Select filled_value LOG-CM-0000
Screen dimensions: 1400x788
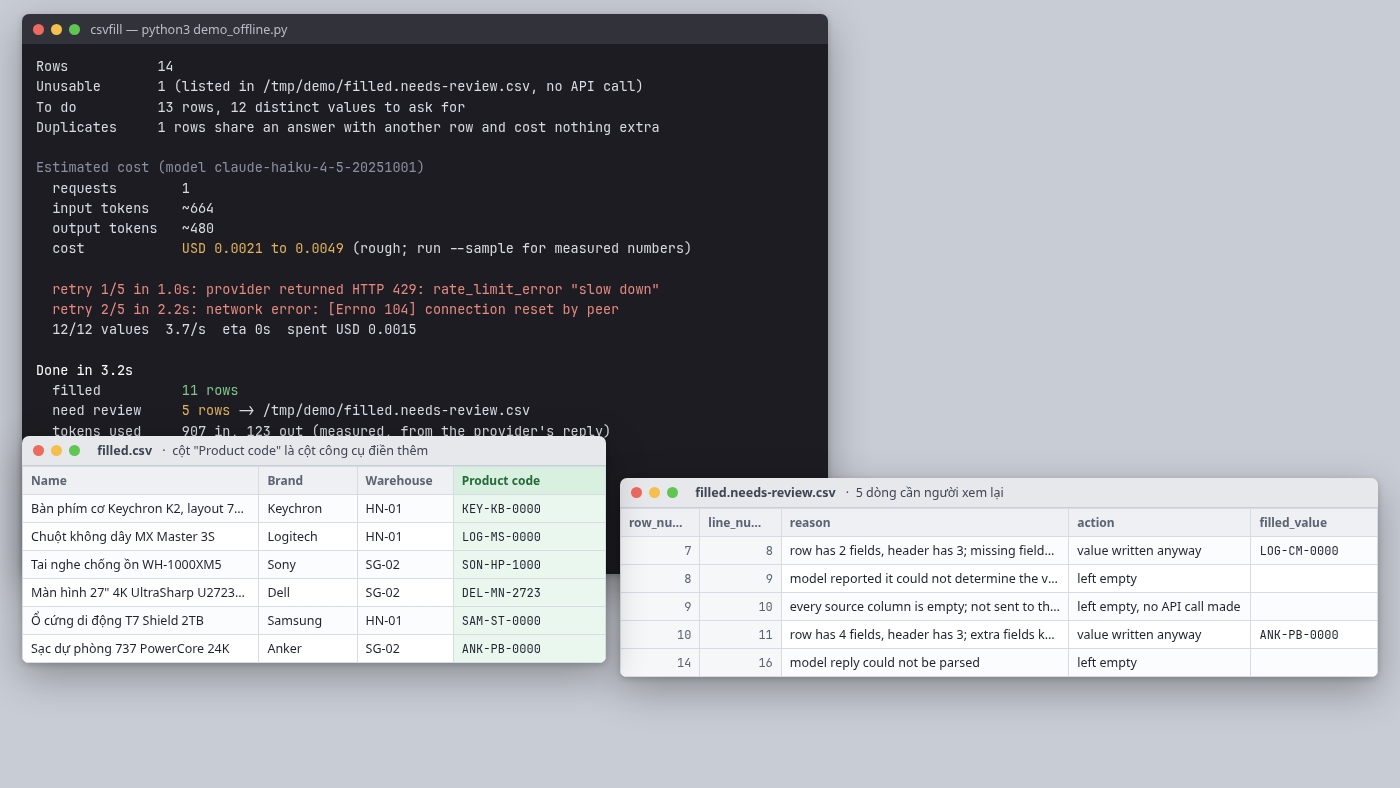[x=1314, y=551]
